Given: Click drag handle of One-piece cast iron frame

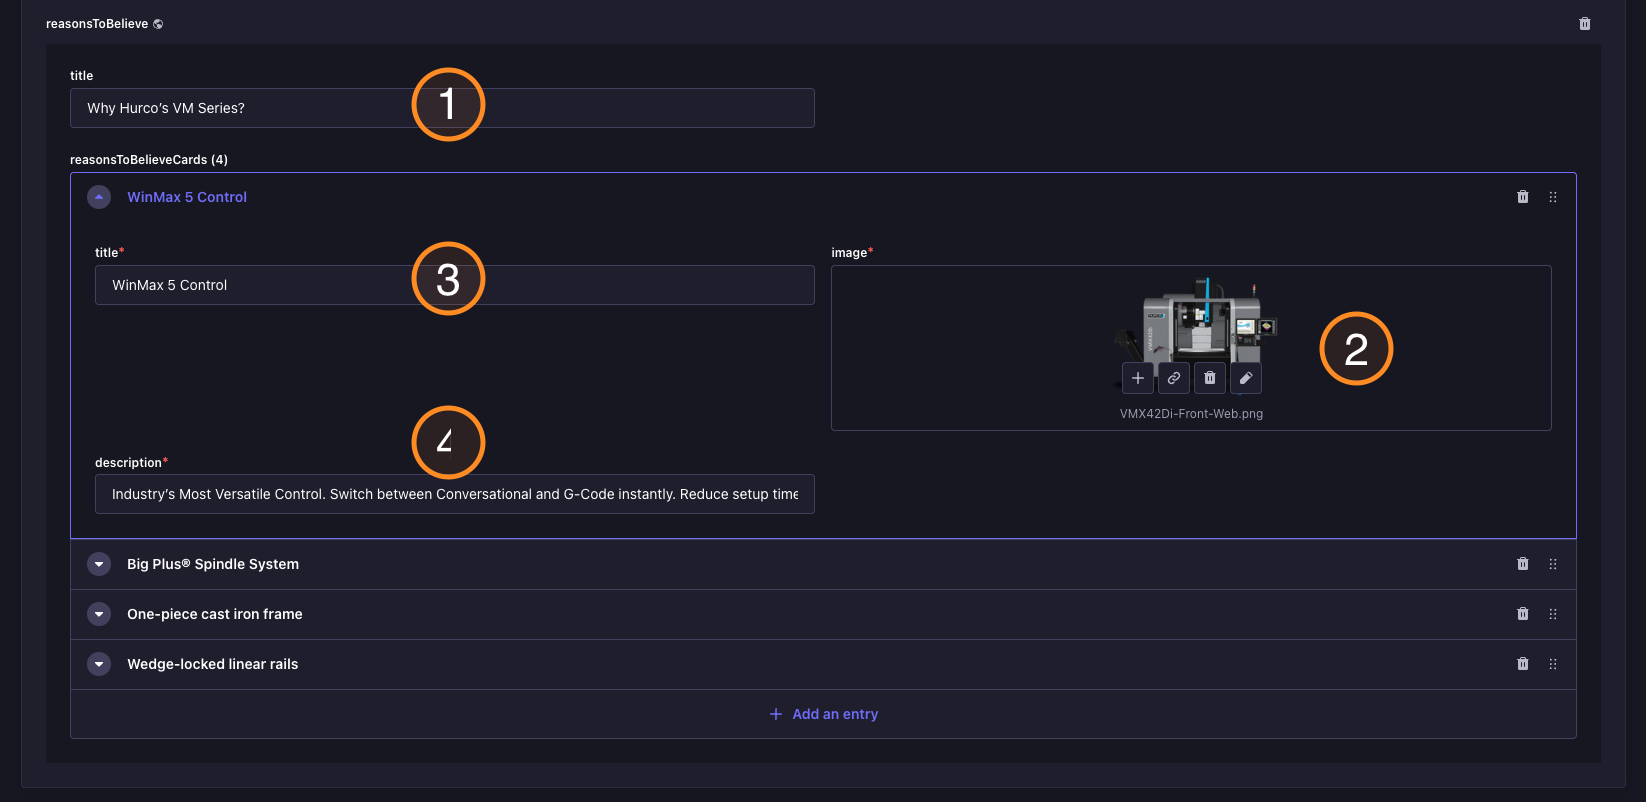Looking at the screenshot, I should [x=1553, y=614].
